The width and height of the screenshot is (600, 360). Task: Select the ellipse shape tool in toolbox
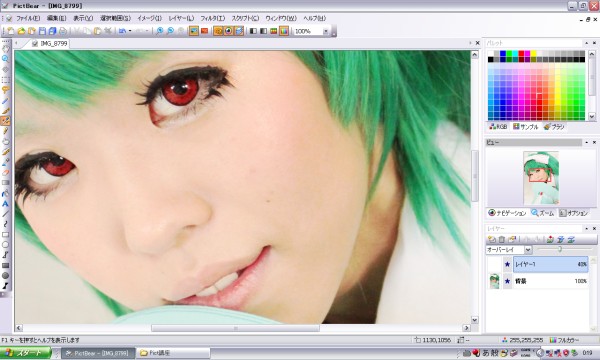click(5, 245)
